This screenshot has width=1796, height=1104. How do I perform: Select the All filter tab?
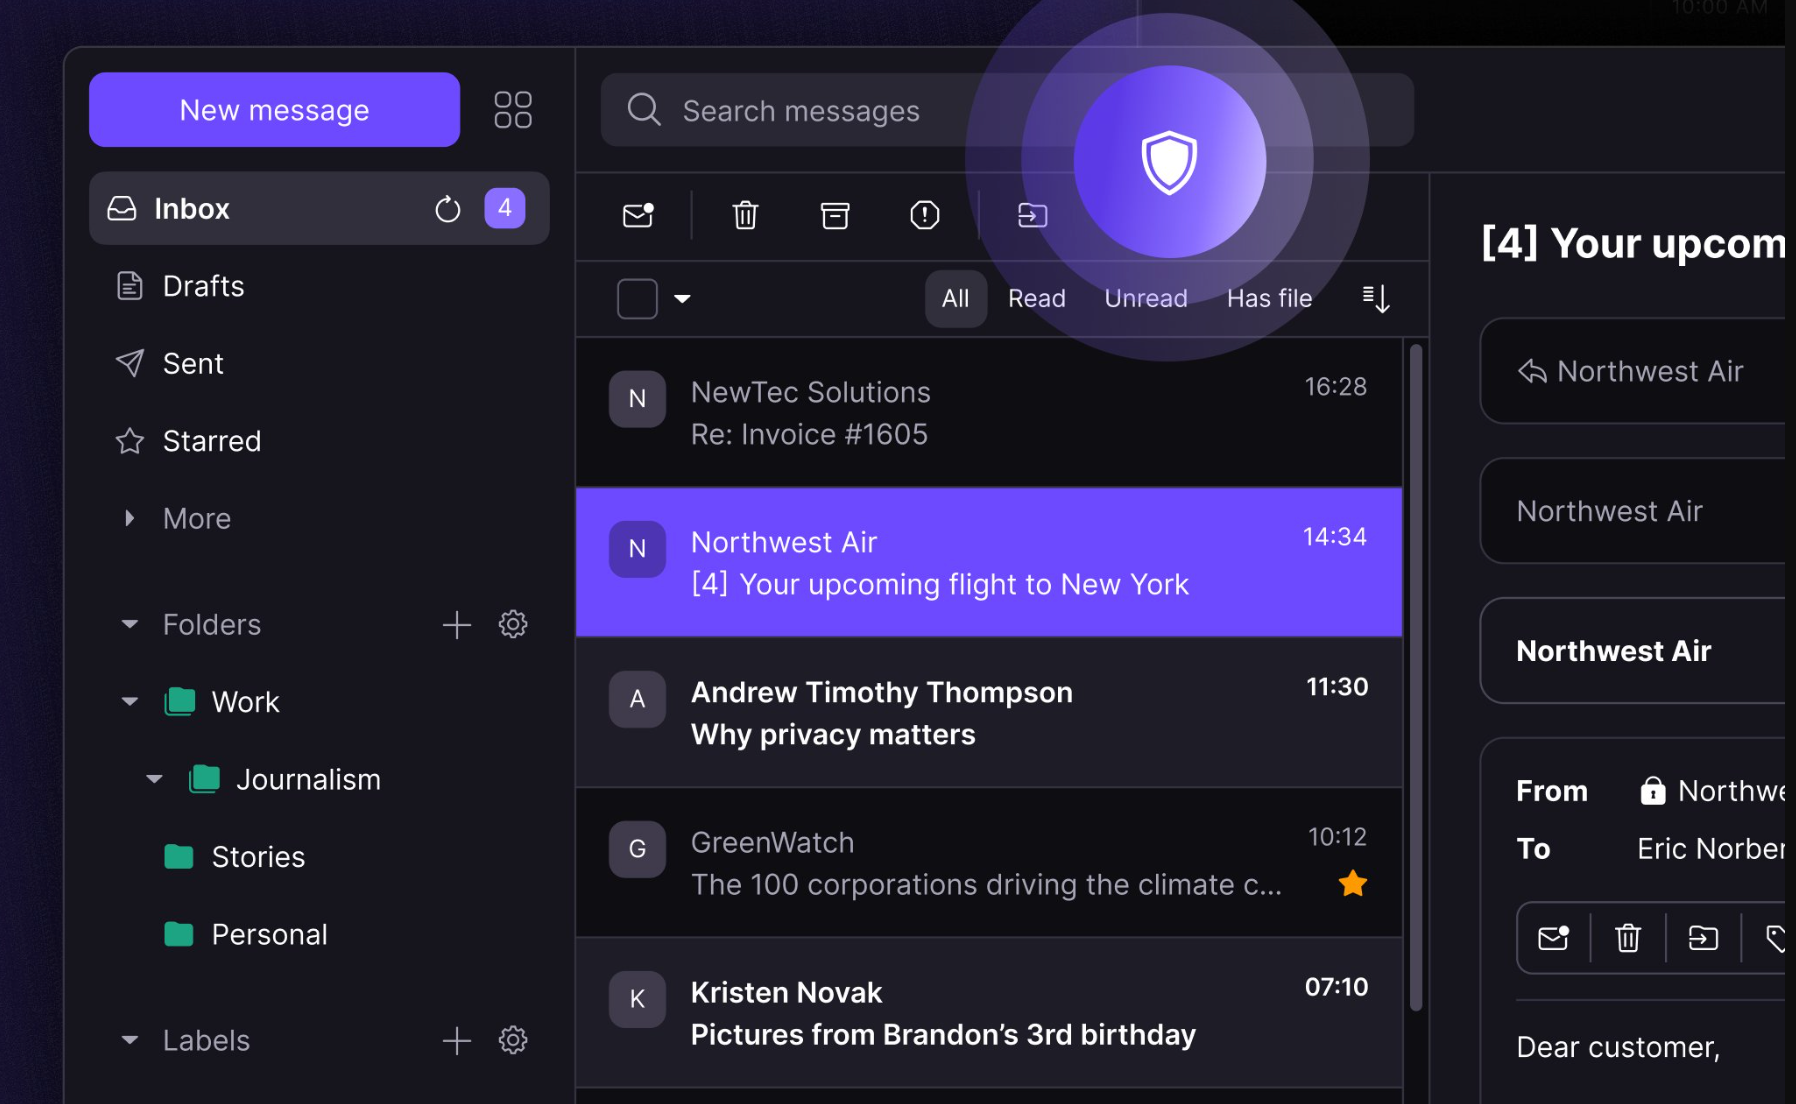(956, 298)
